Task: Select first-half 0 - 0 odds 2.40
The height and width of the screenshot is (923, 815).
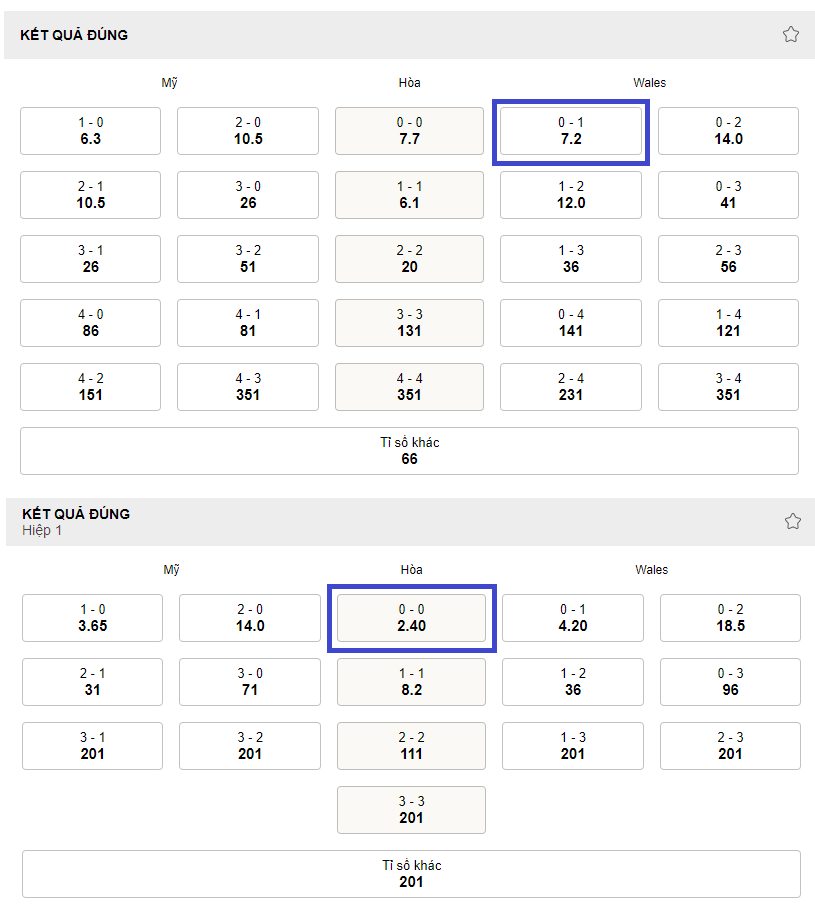Action: (x=411, y=618)
